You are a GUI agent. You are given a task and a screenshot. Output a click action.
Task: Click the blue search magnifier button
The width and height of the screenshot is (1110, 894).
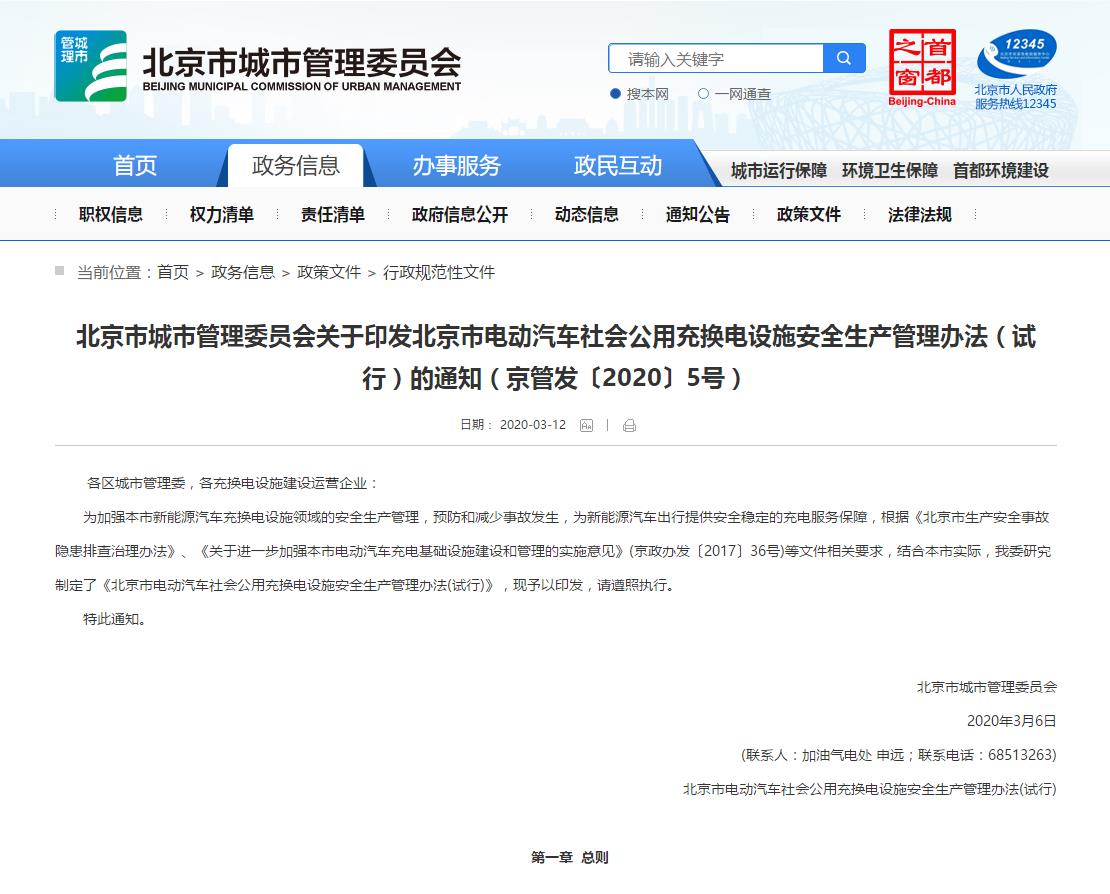click(844, 58)
